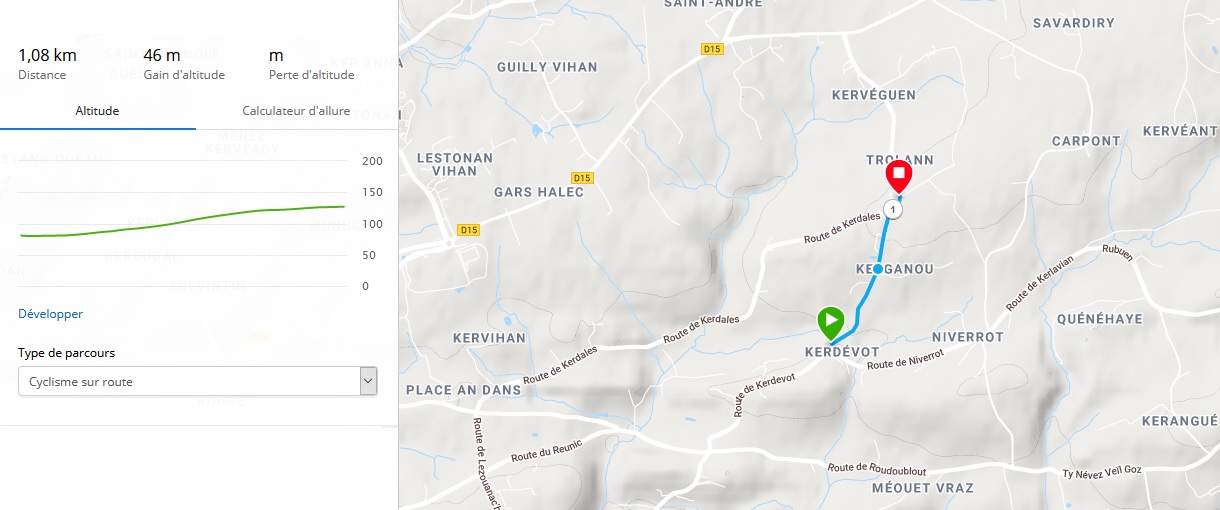Open the Type de parcours combo box
Viewport: 1220px width, 510px height.
(x=198, y=381)
